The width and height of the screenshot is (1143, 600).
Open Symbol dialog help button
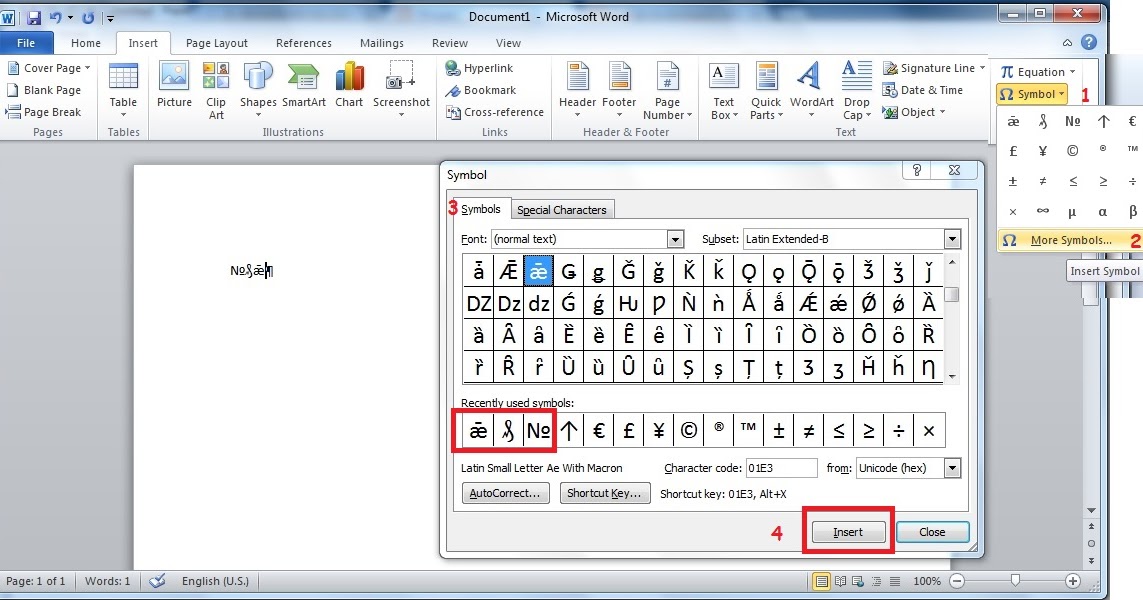[x=917, y=170]
